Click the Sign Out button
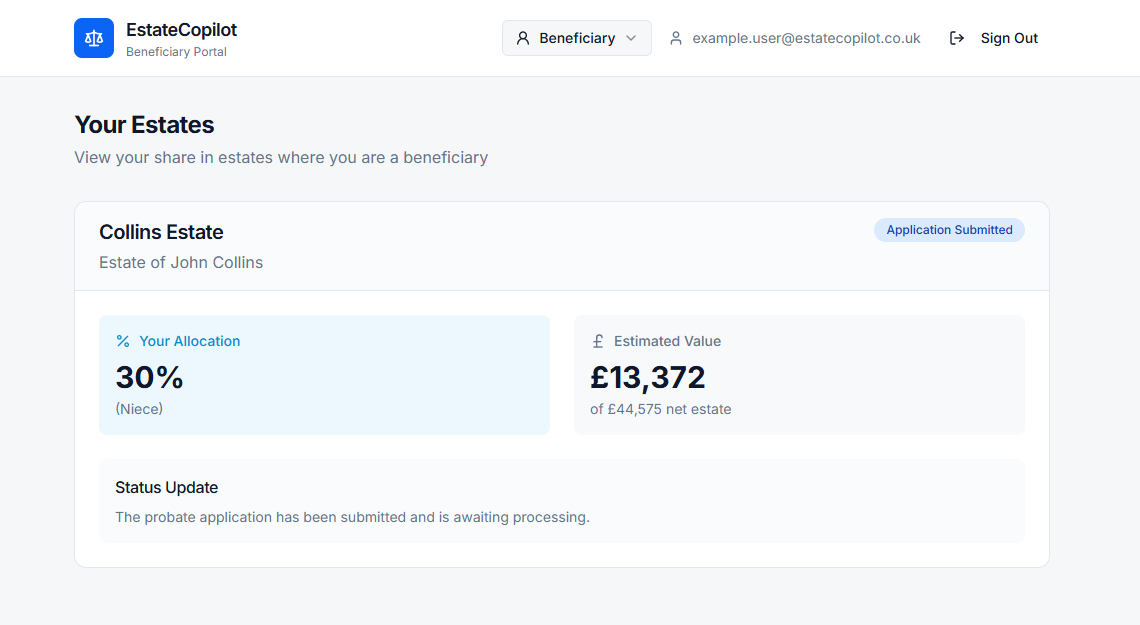 [1009, 38]
